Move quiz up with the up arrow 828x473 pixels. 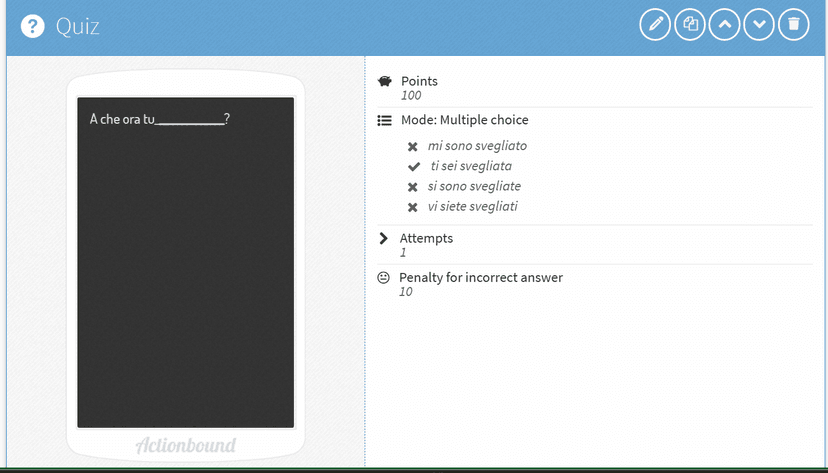[x=724, y=25]
